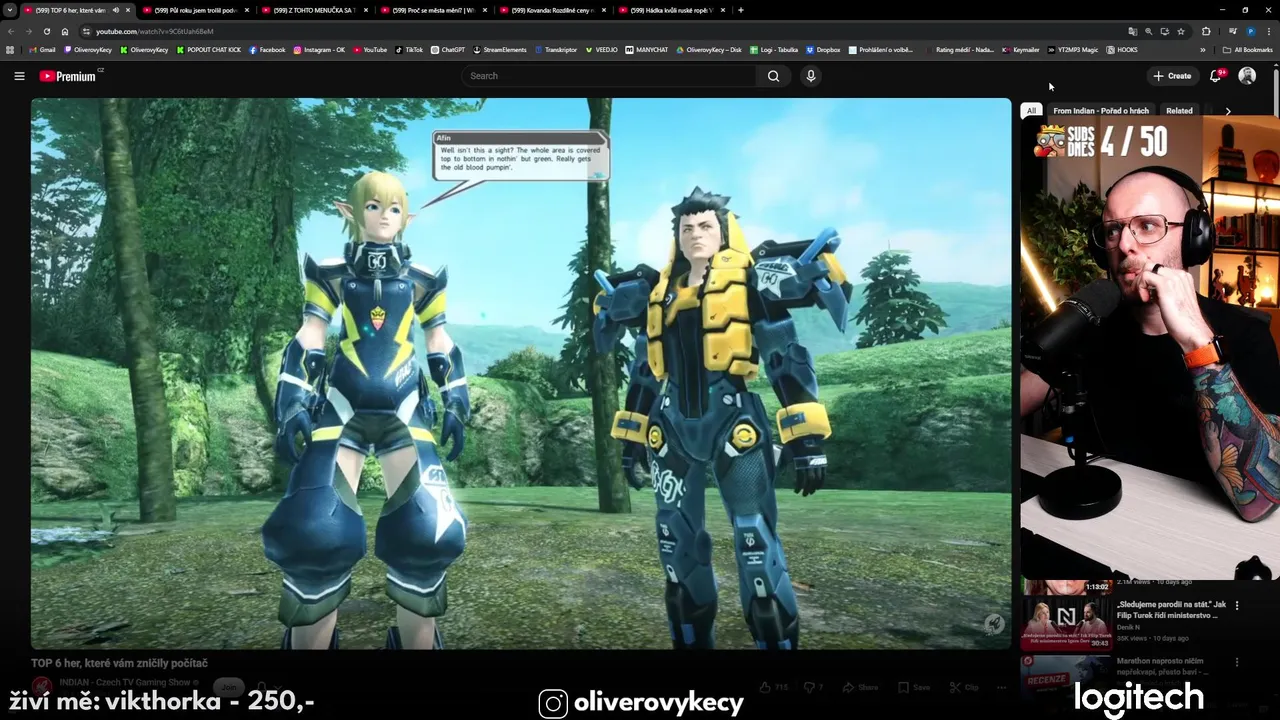Go back in browser history

pos(11,31)
